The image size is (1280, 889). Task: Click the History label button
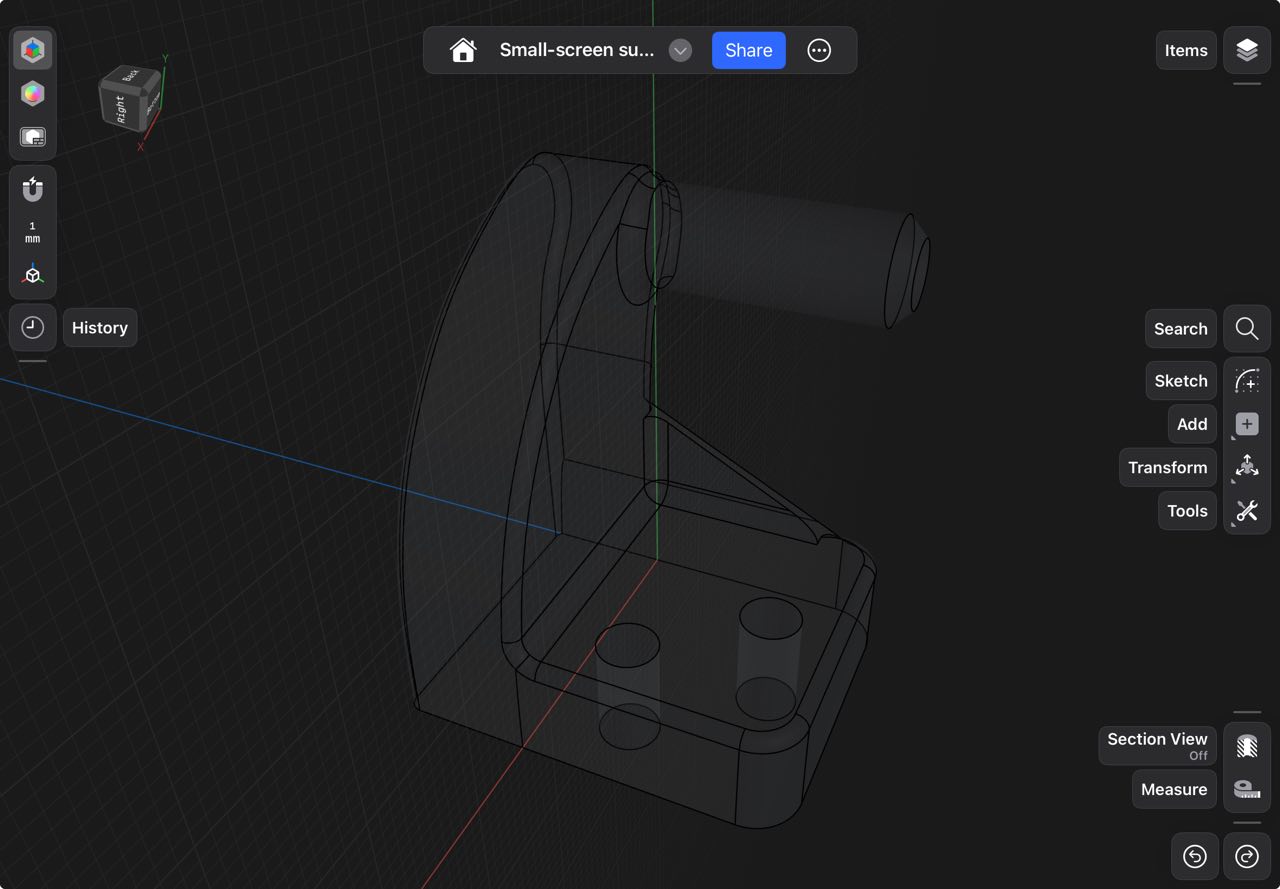pos(100,328)
